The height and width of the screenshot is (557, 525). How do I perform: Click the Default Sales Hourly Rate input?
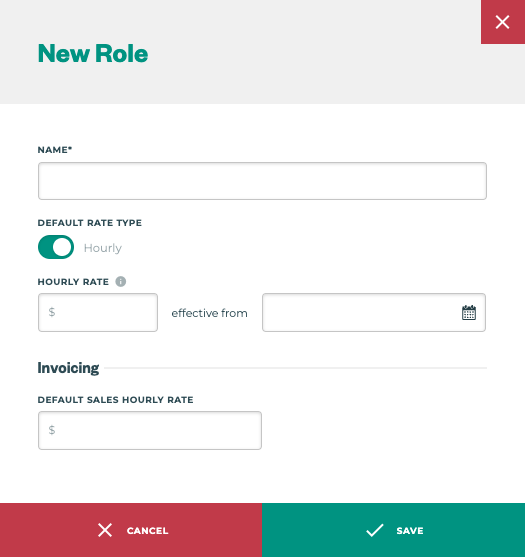(150, 431)
